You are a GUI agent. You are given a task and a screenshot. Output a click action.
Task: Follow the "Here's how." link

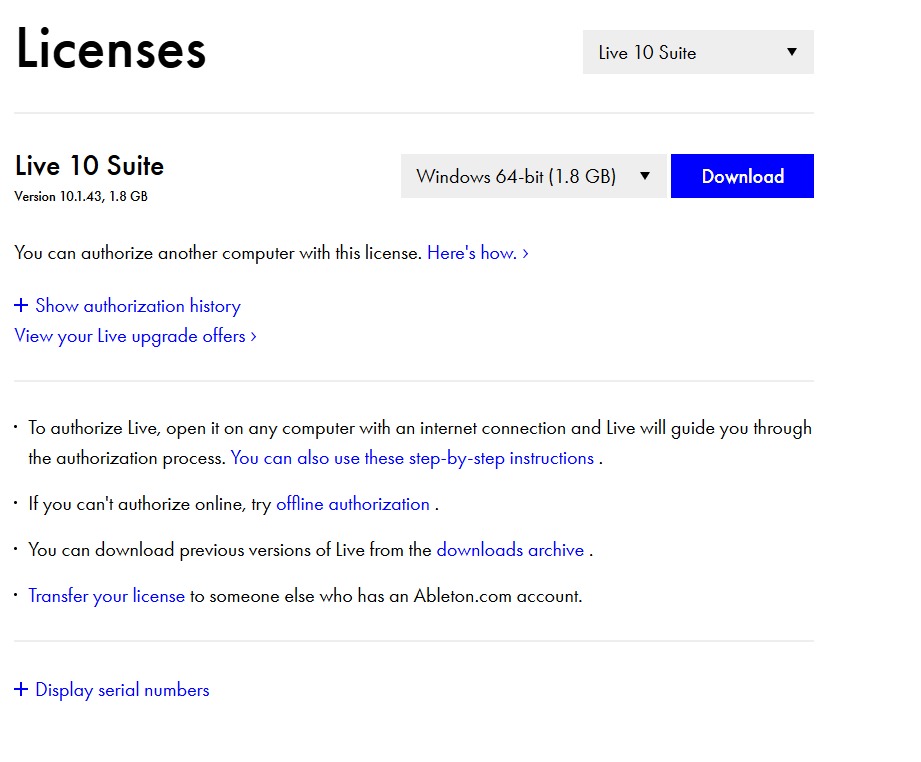tap(478, 253)
